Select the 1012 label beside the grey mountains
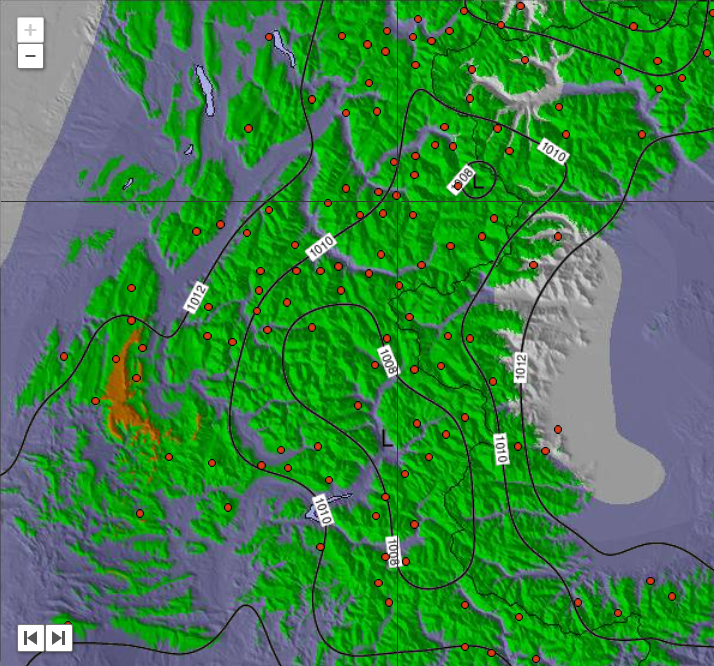 pyautogui.click(x=520, y=367)
